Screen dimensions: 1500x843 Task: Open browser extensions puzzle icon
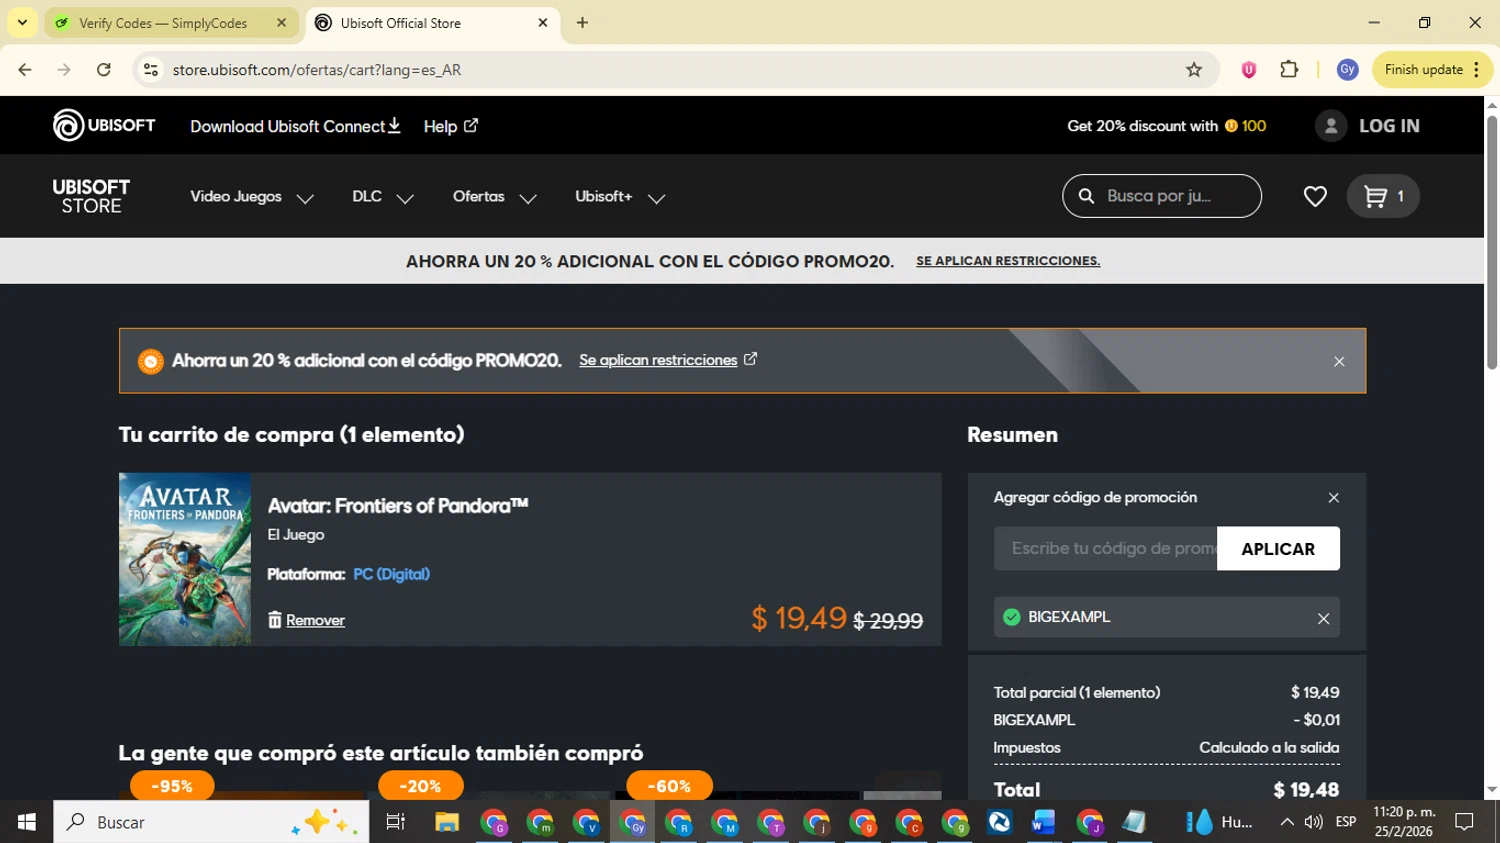(1289, 70)
